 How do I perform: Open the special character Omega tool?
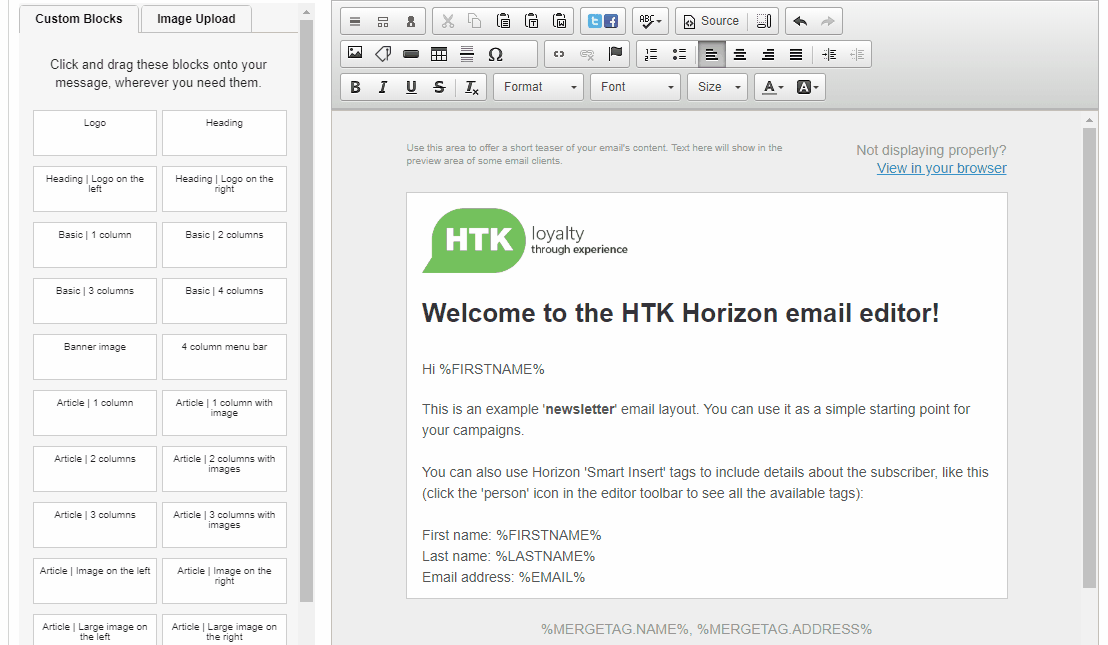(495, 54)
